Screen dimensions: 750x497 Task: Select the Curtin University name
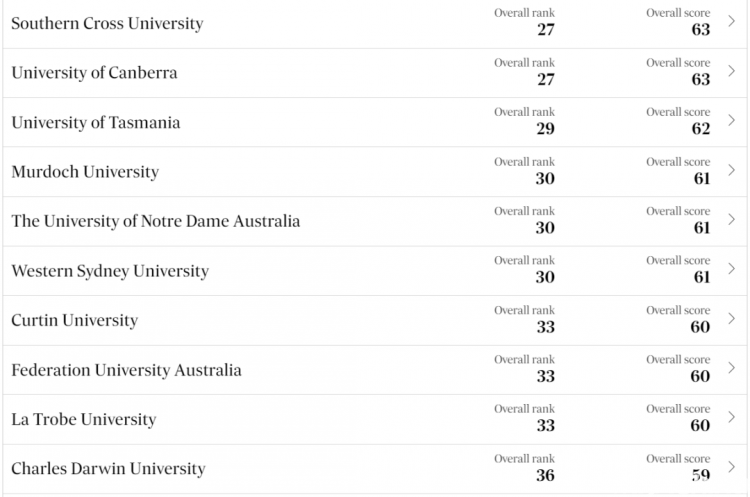click(x=75, y=320)
